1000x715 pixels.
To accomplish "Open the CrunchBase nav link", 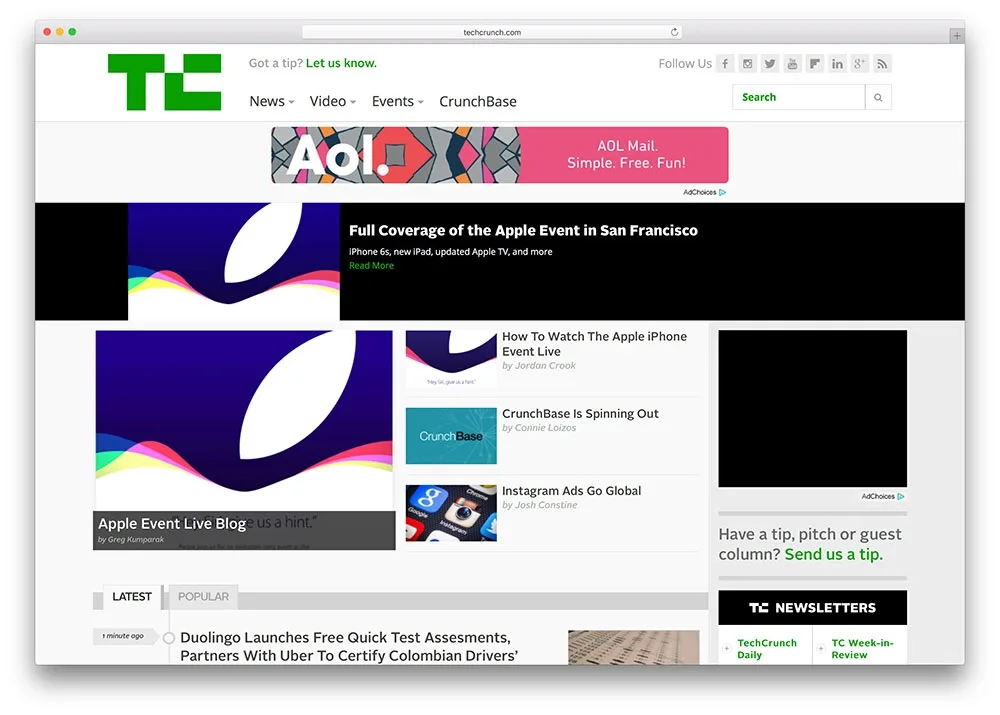I will [x=478, y=101].
